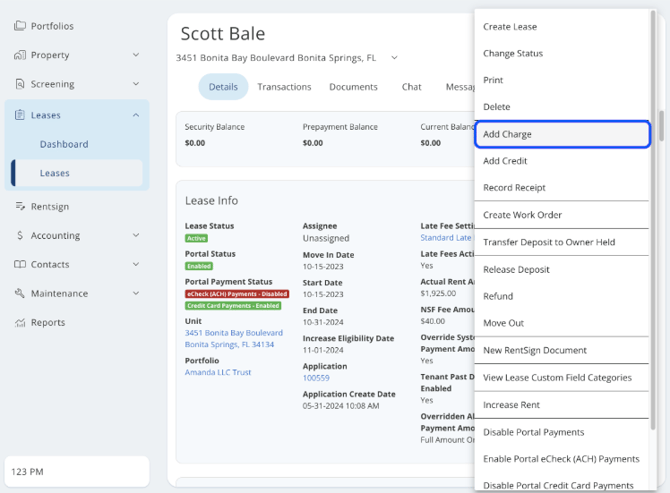The image size is (670, 493).
Task: Click the Accounting dollar icon
Action: click(20, 236)
